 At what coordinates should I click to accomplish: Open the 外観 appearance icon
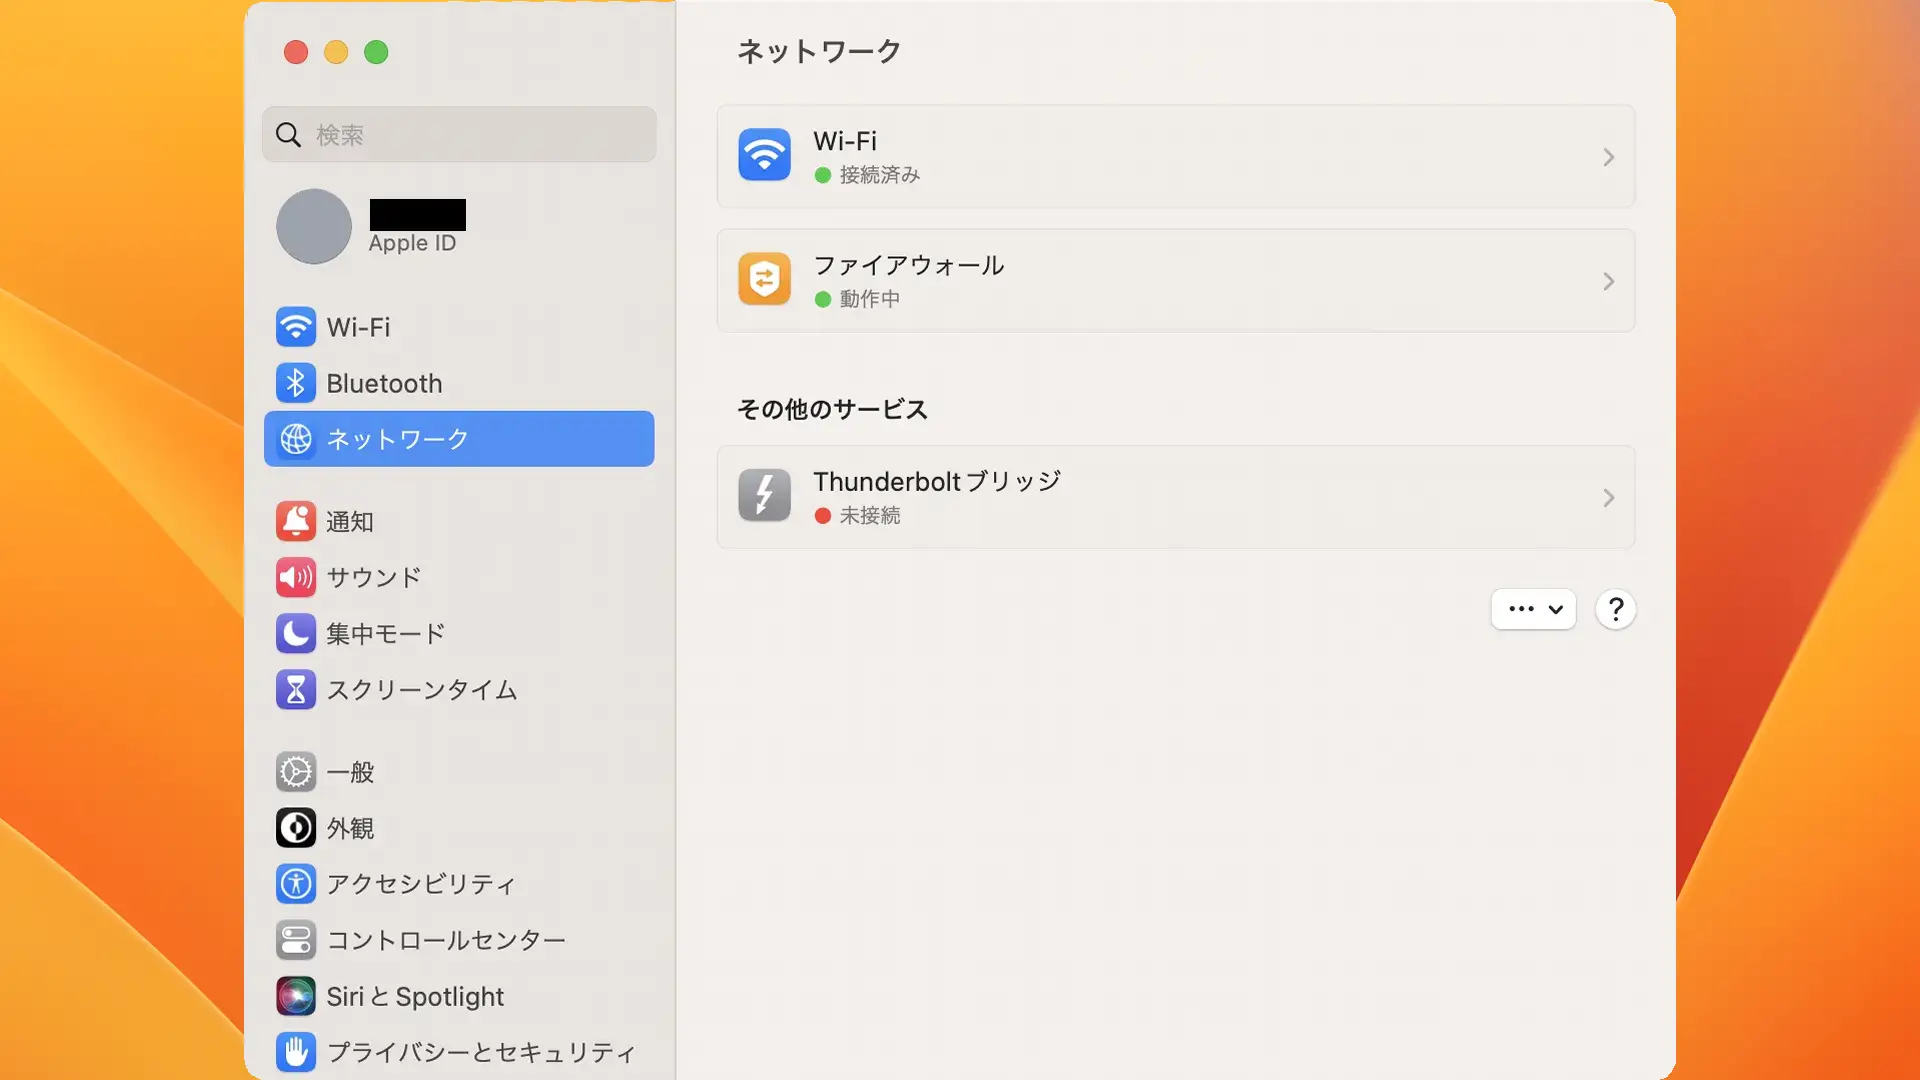pyautogui.click(x=295, y=828)
